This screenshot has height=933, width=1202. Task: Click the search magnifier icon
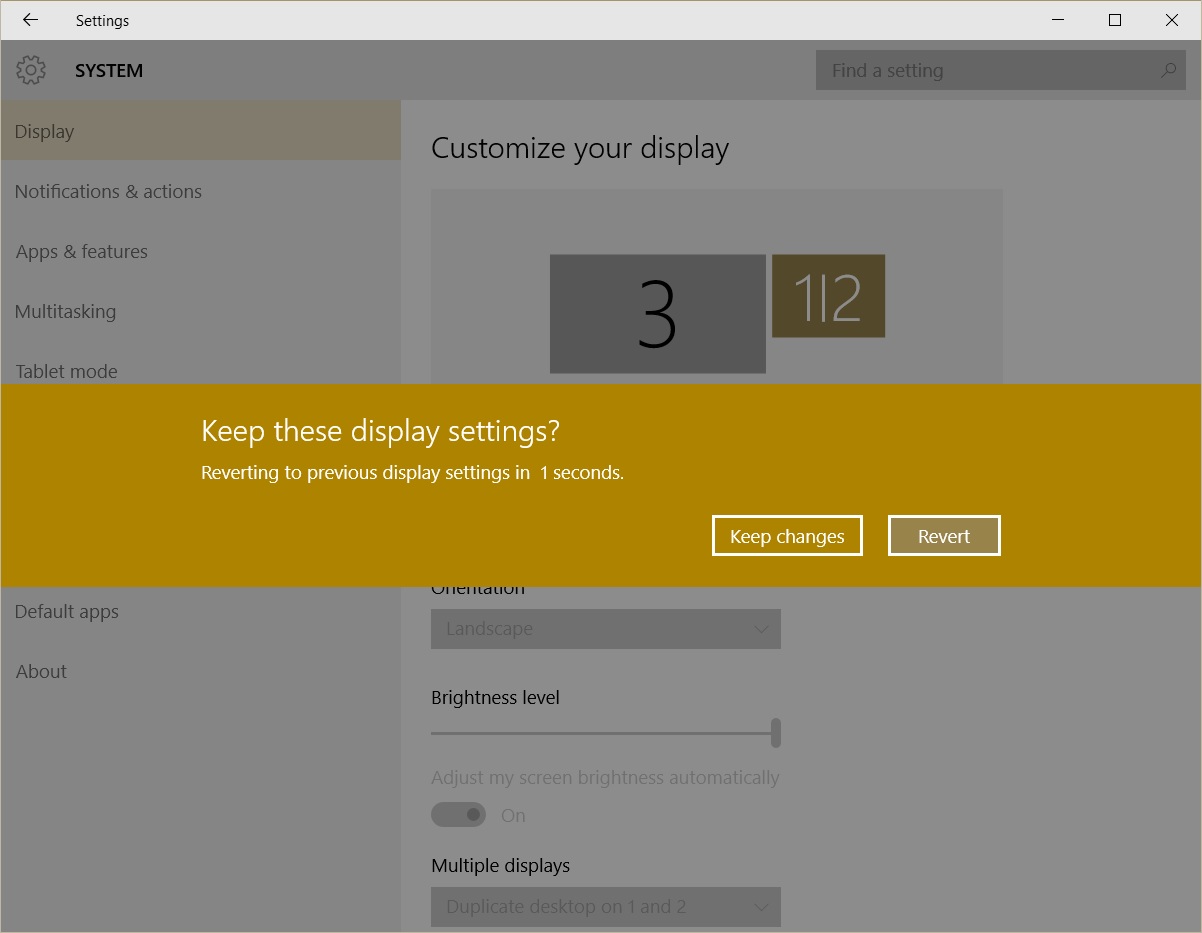tap(1168, 70)
